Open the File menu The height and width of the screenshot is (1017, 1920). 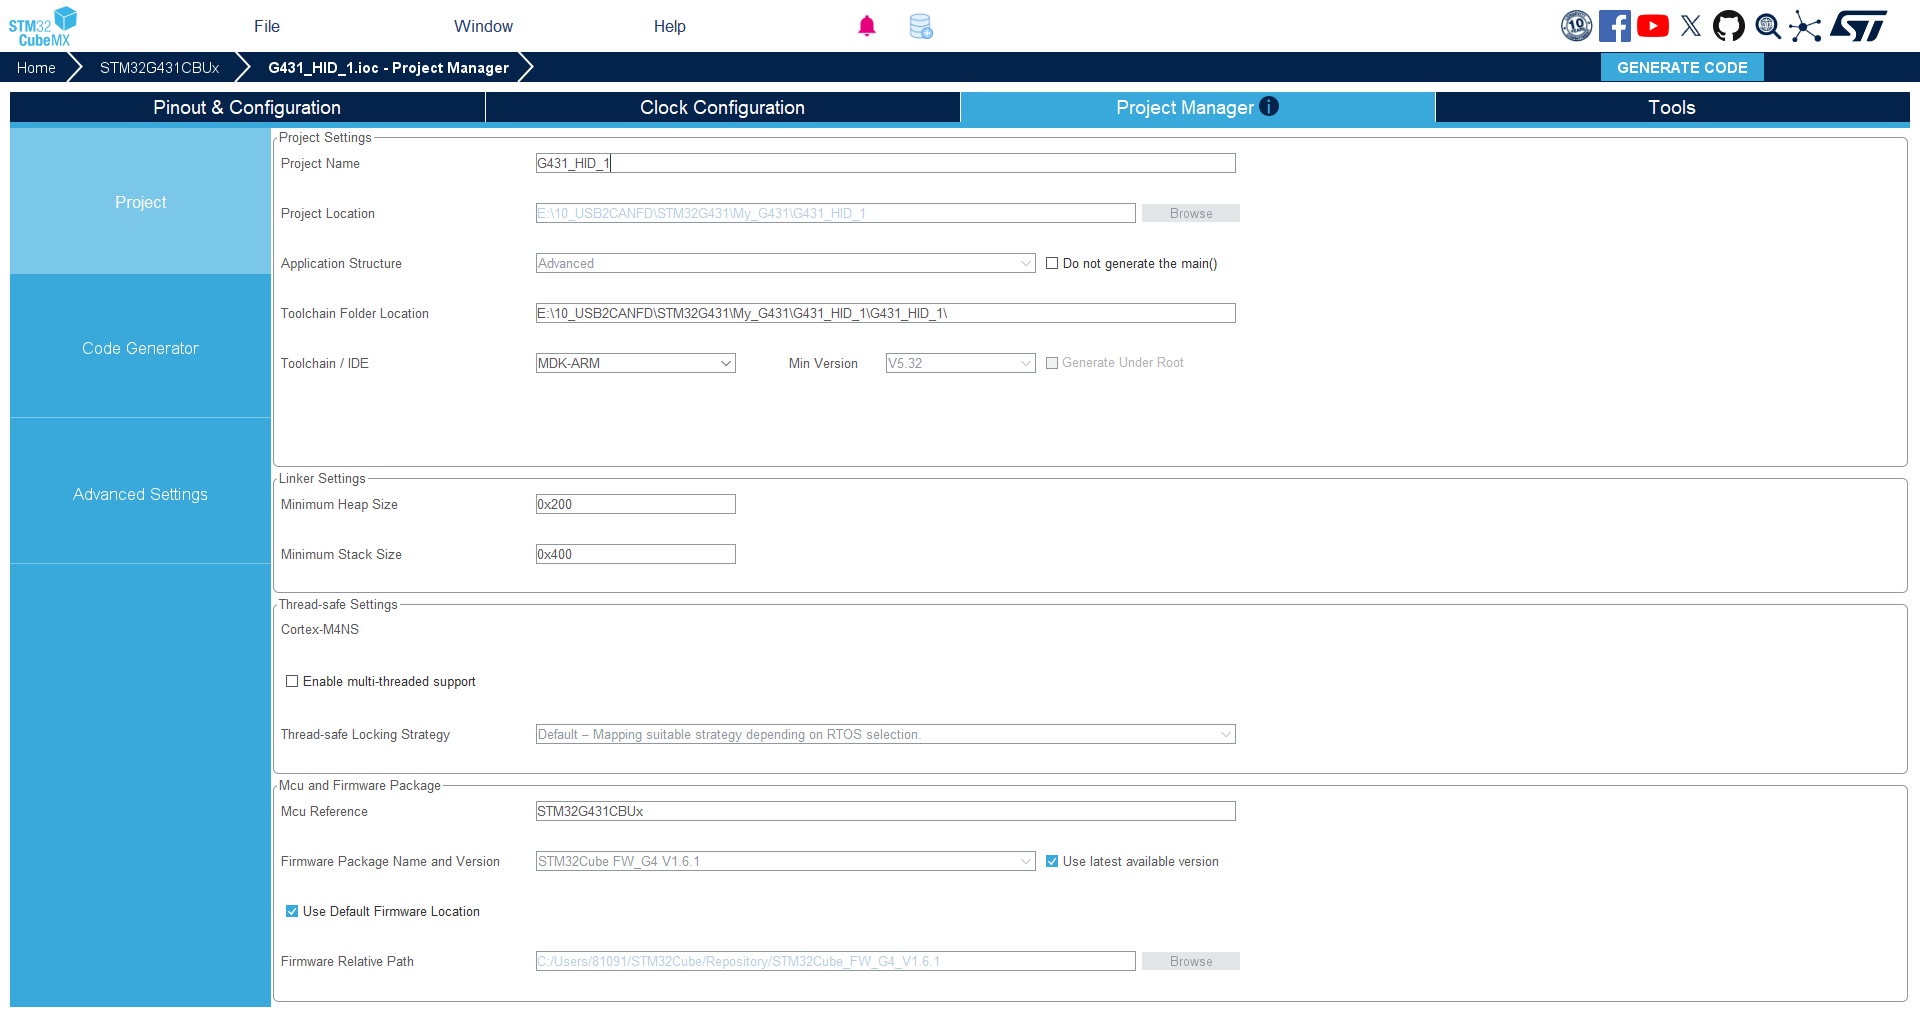tap(267, 26)
